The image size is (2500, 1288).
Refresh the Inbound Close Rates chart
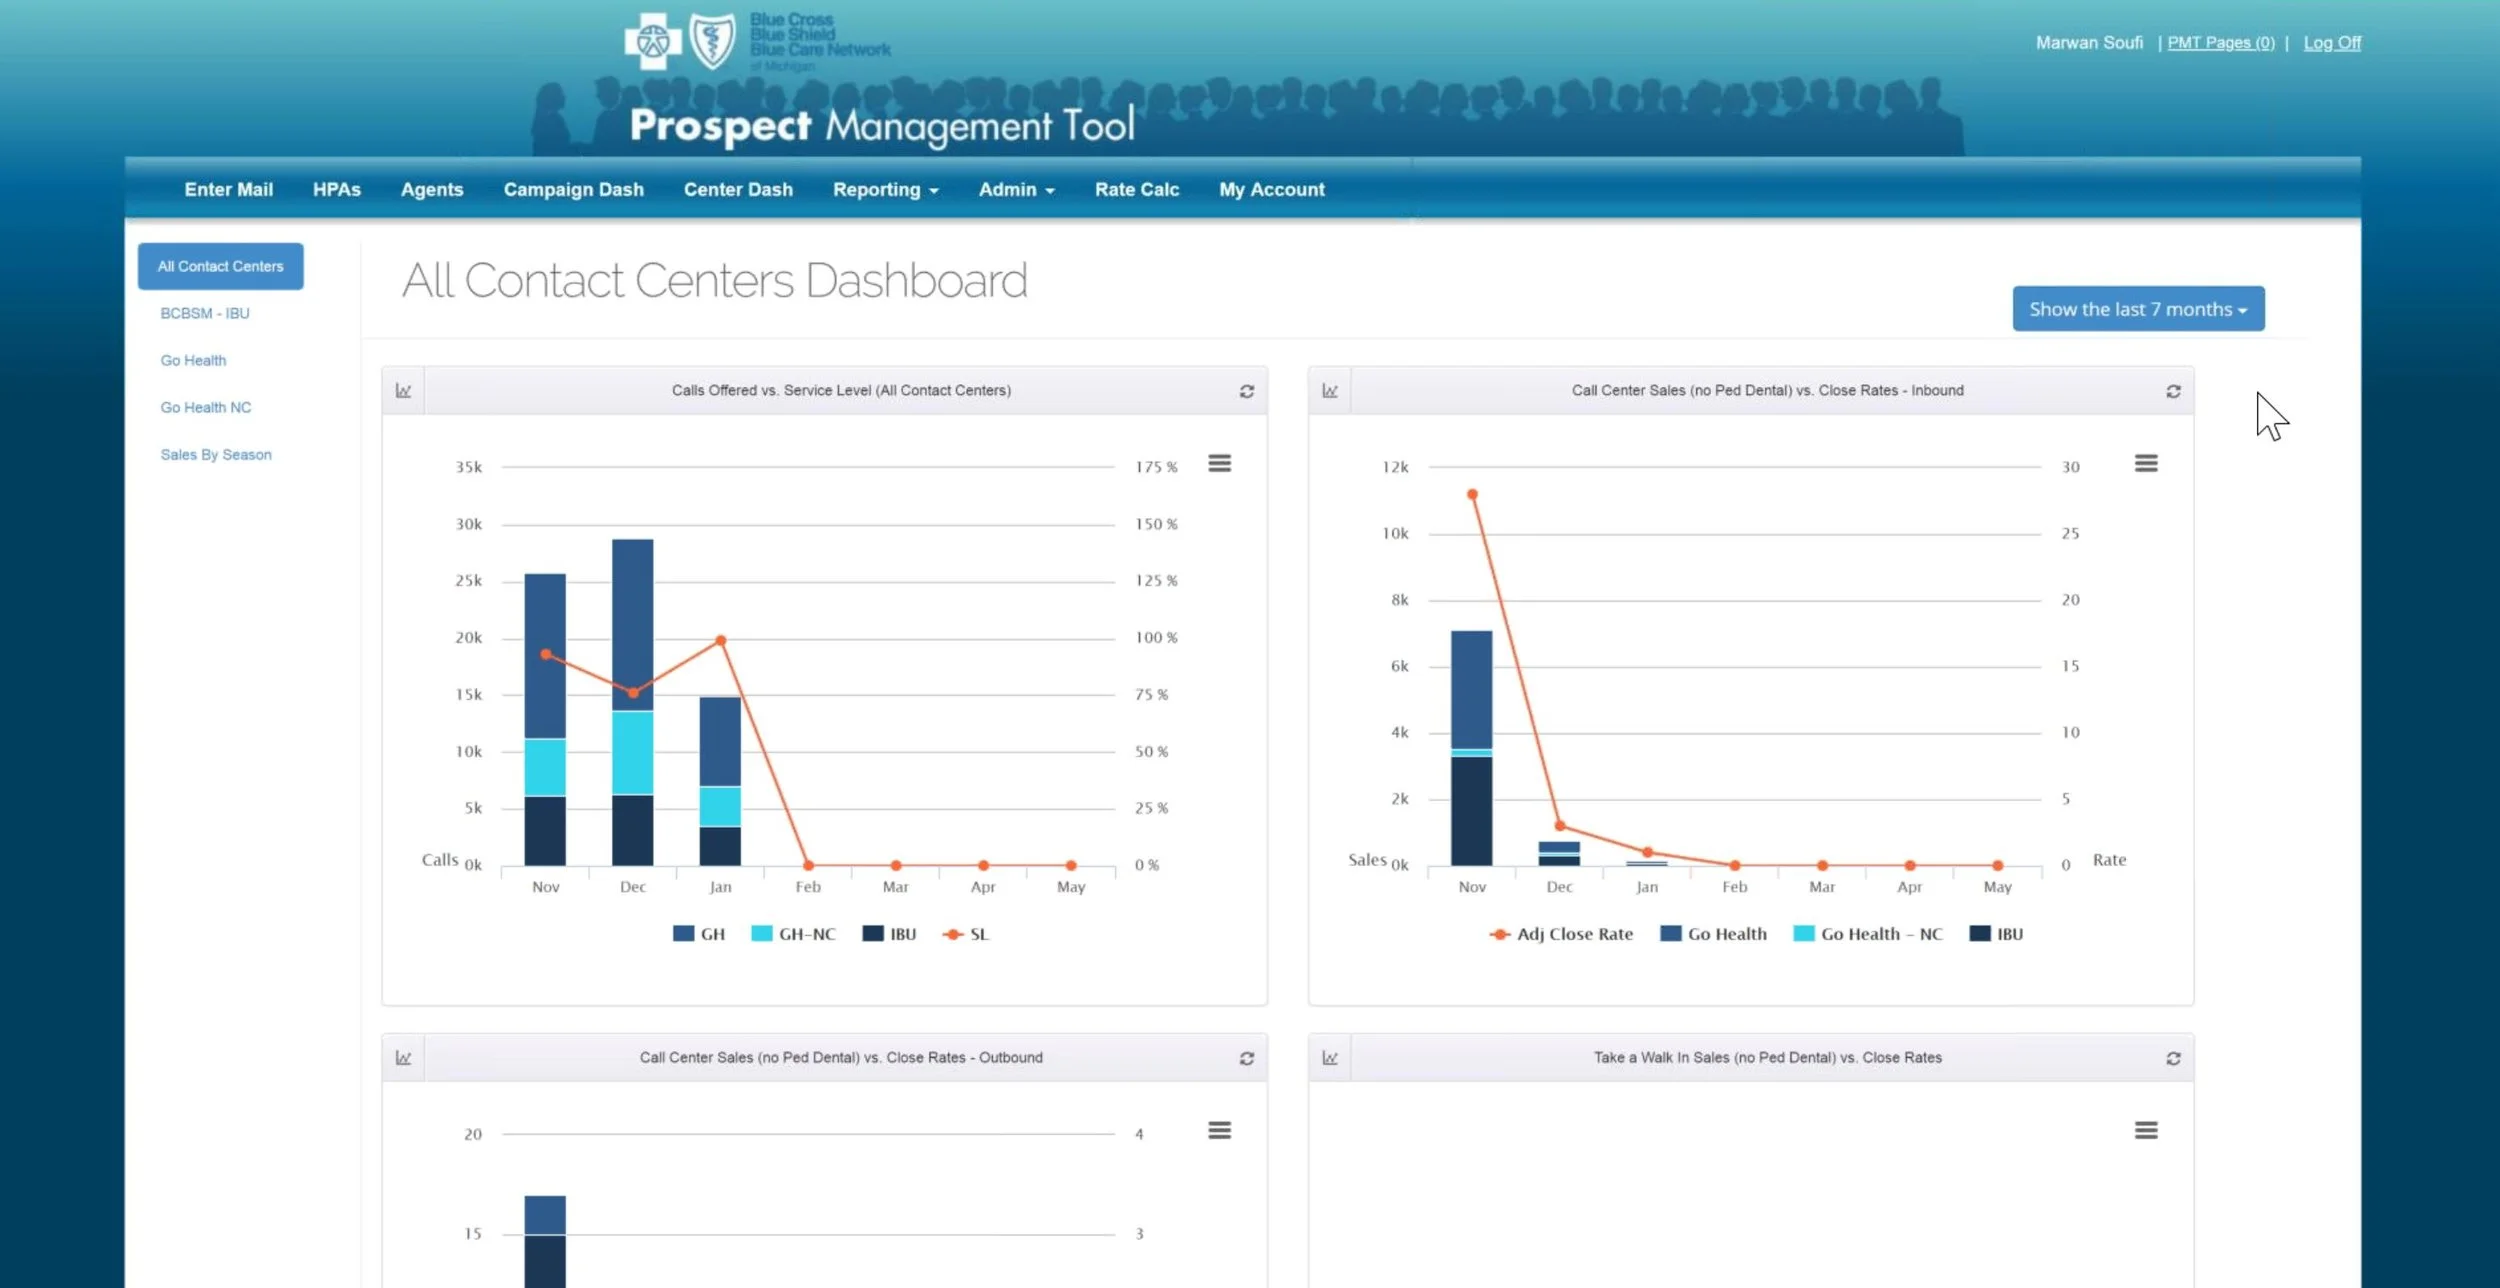2173,391
